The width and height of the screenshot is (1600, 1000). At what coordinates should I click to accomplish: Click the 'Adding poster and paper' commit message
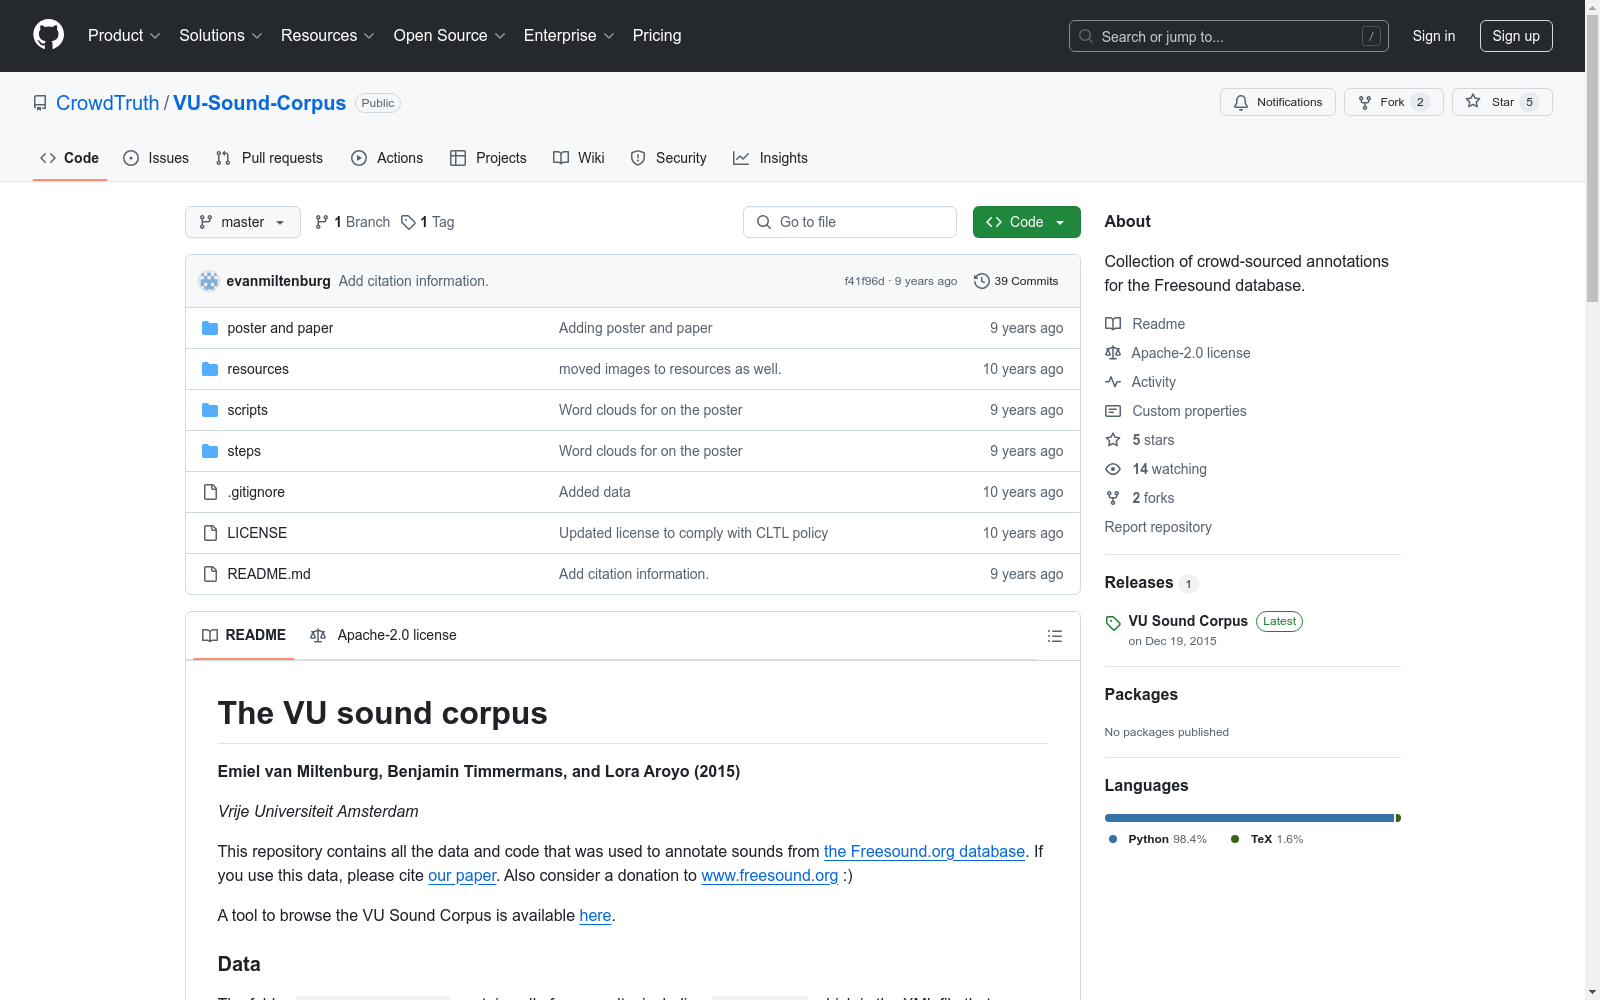pyautogui.click(x=636, y=328)
